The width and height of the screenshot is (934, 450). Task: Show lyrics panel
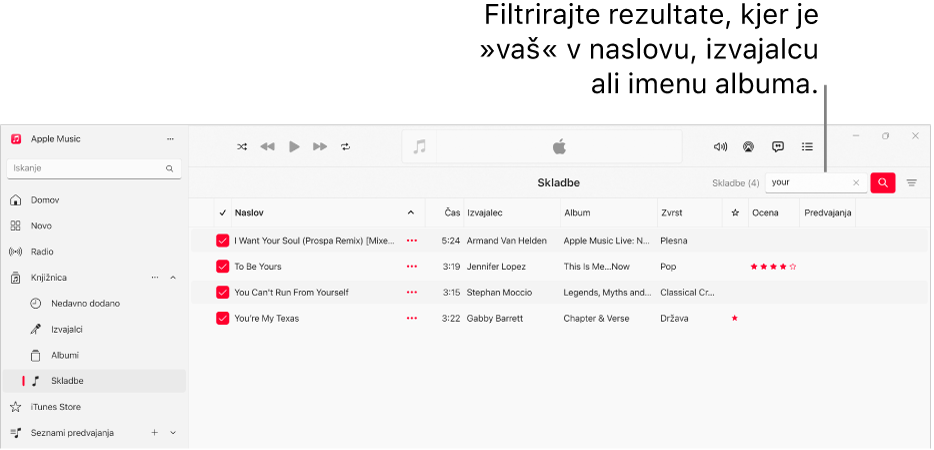pos(777,147)
